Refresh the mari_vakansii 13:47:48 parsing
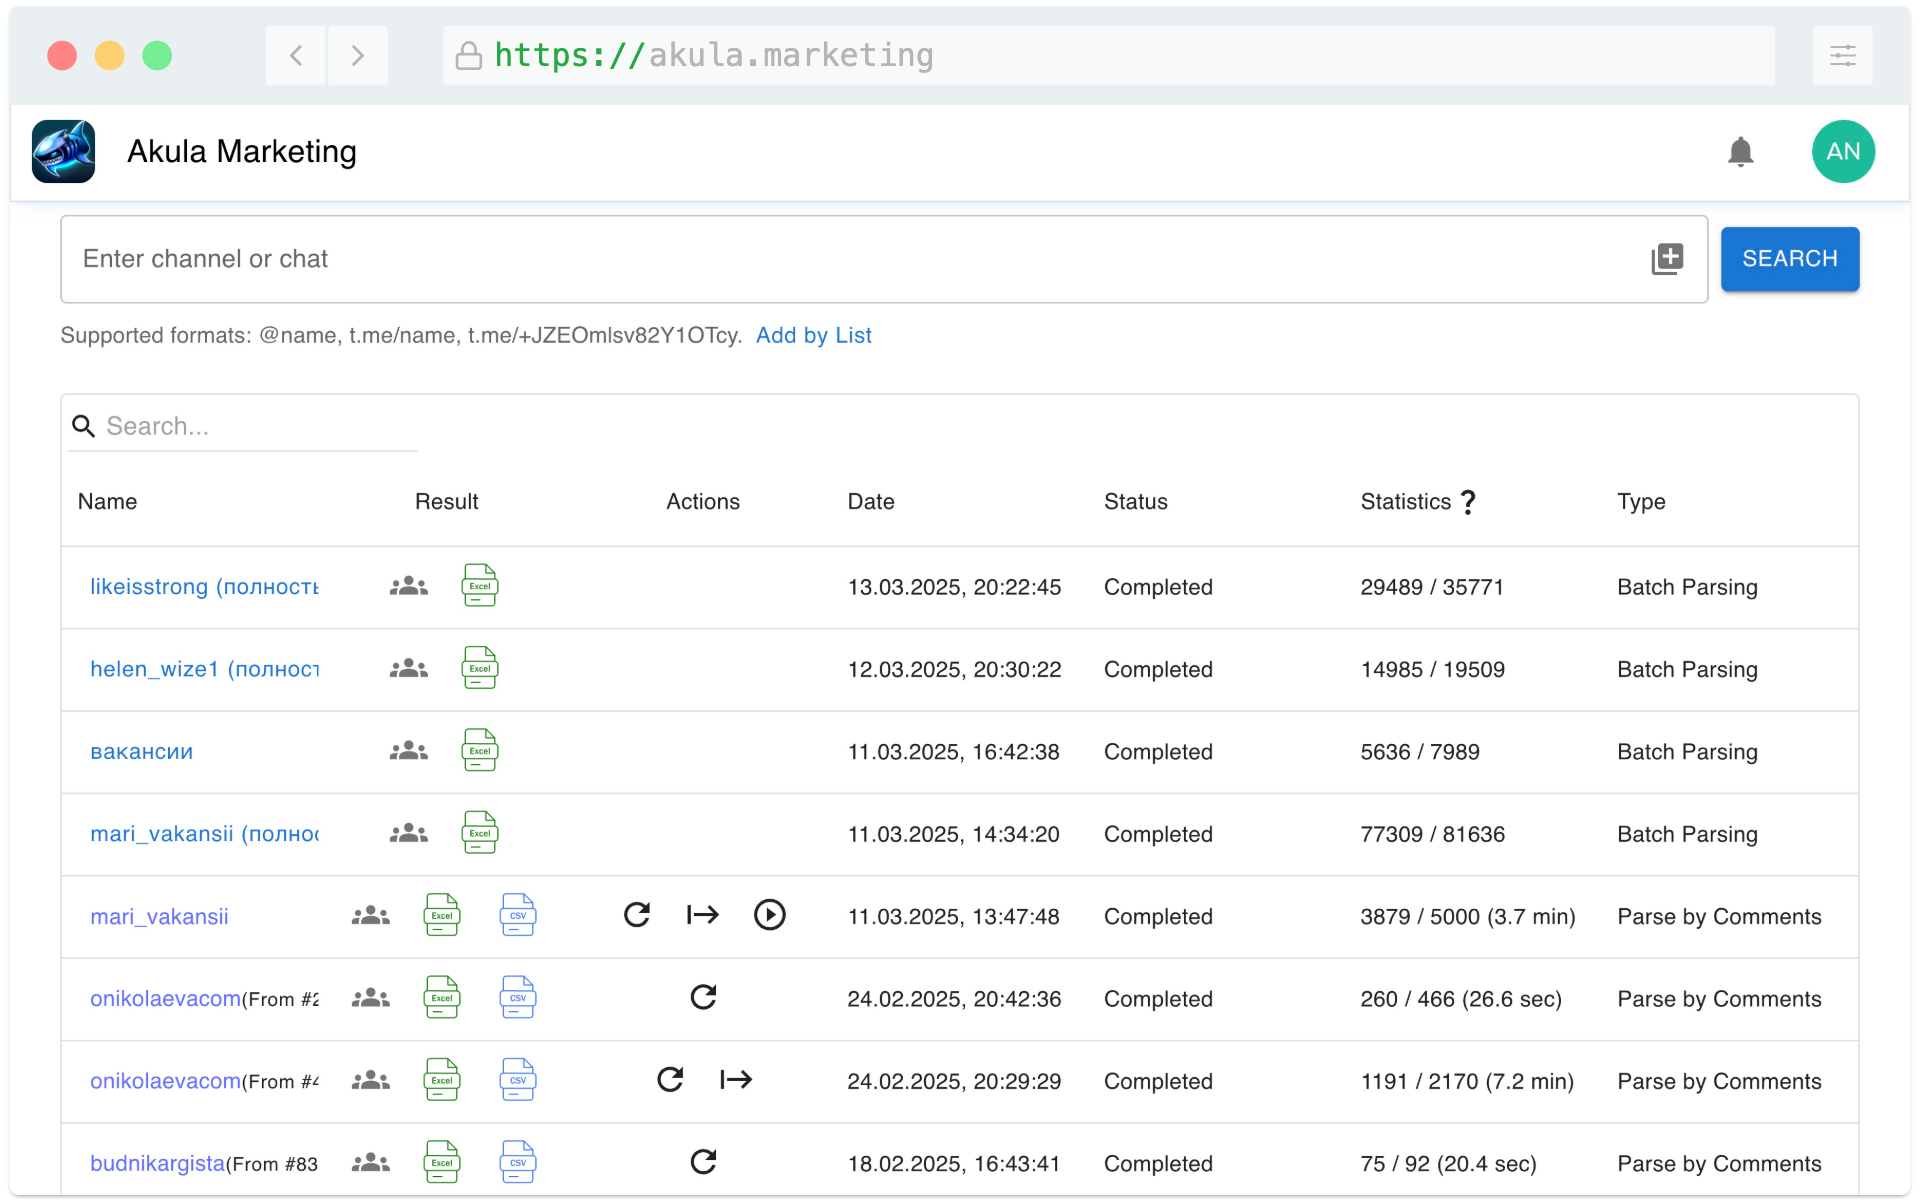 (x=637, y=915)
